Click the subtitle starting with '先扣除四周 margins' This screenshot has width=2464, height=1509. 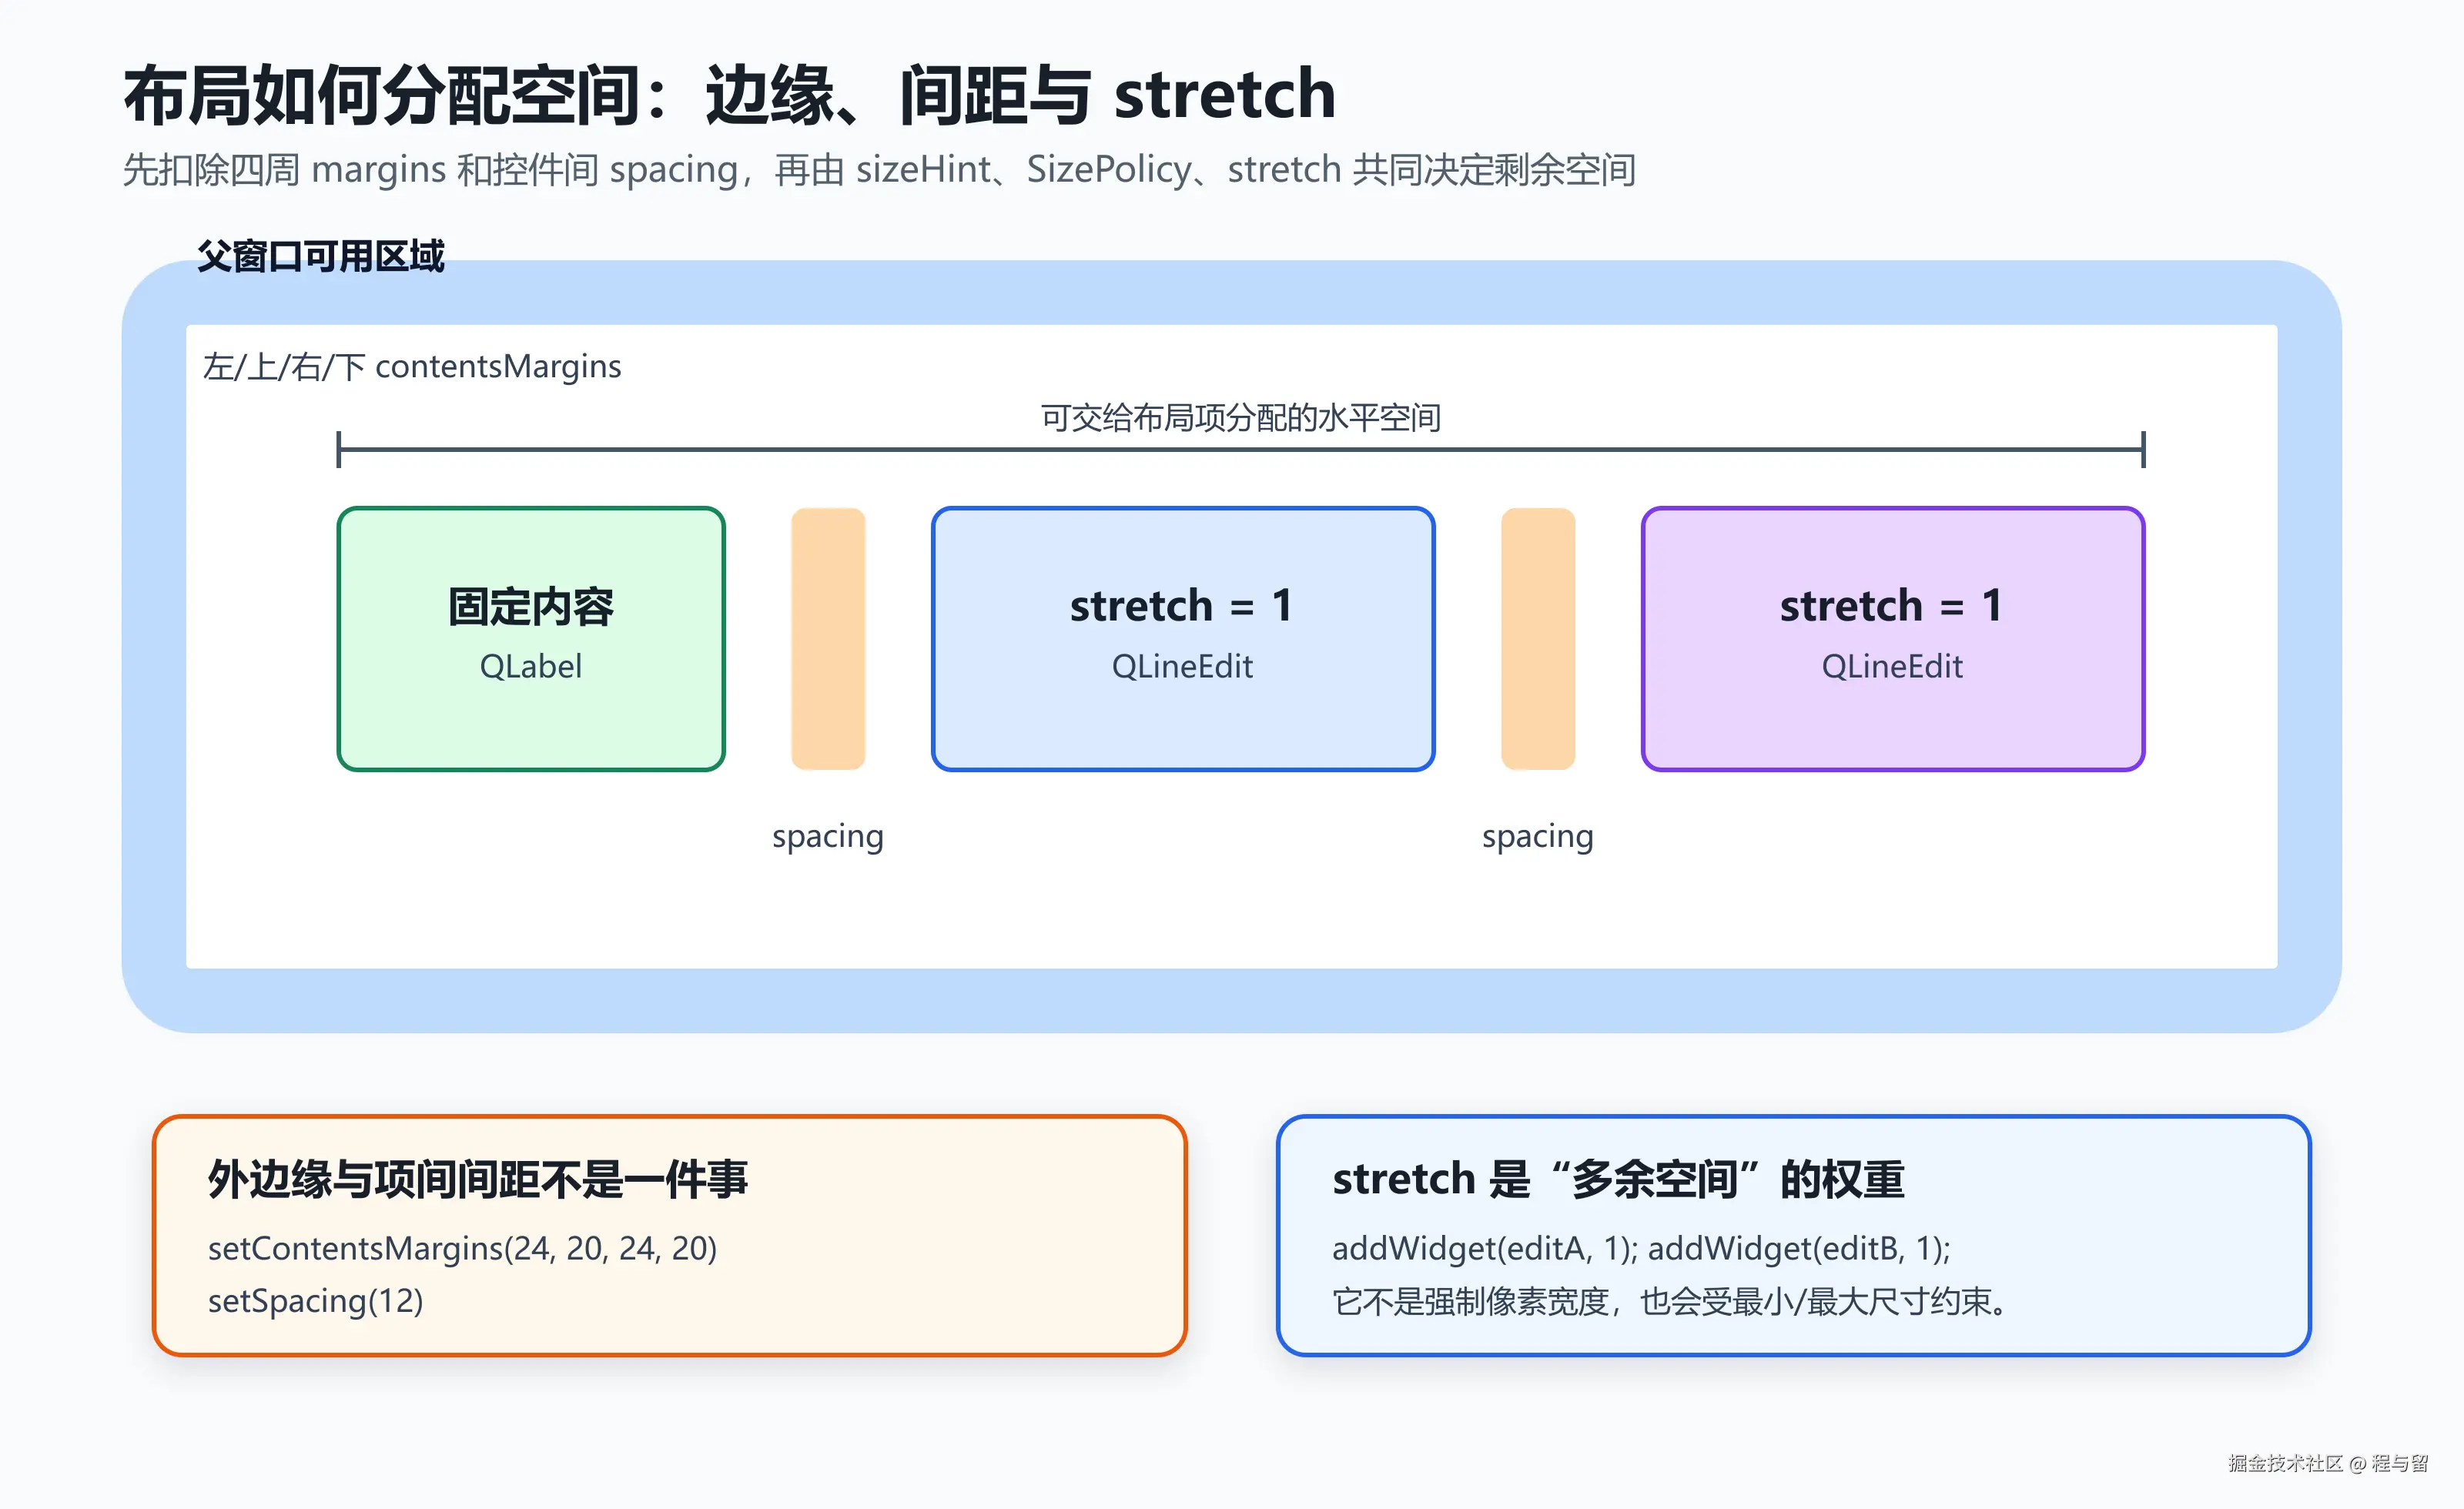coord(879,170)
